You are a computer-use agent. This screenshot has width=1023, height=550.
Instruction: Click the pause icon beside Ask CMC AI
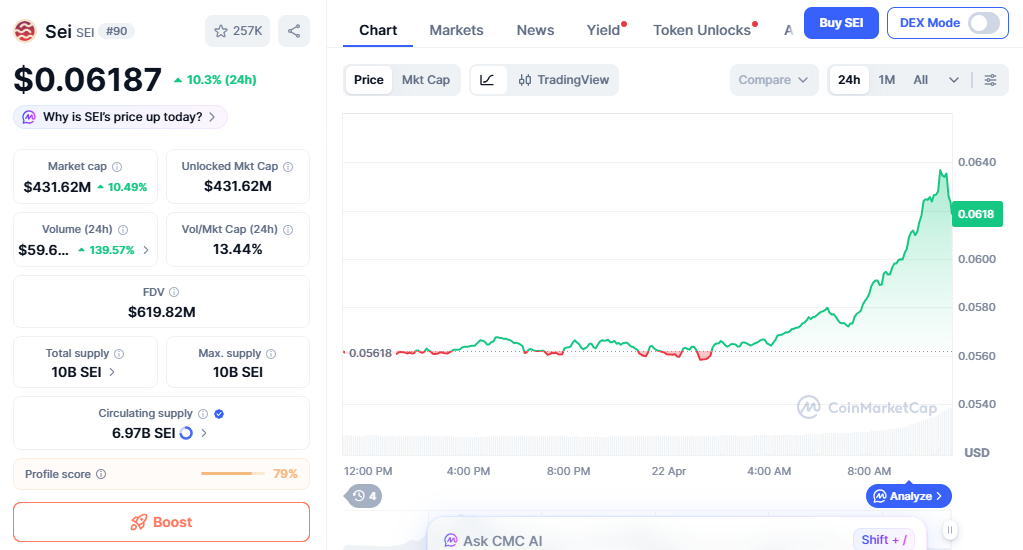tap(950, 530)
